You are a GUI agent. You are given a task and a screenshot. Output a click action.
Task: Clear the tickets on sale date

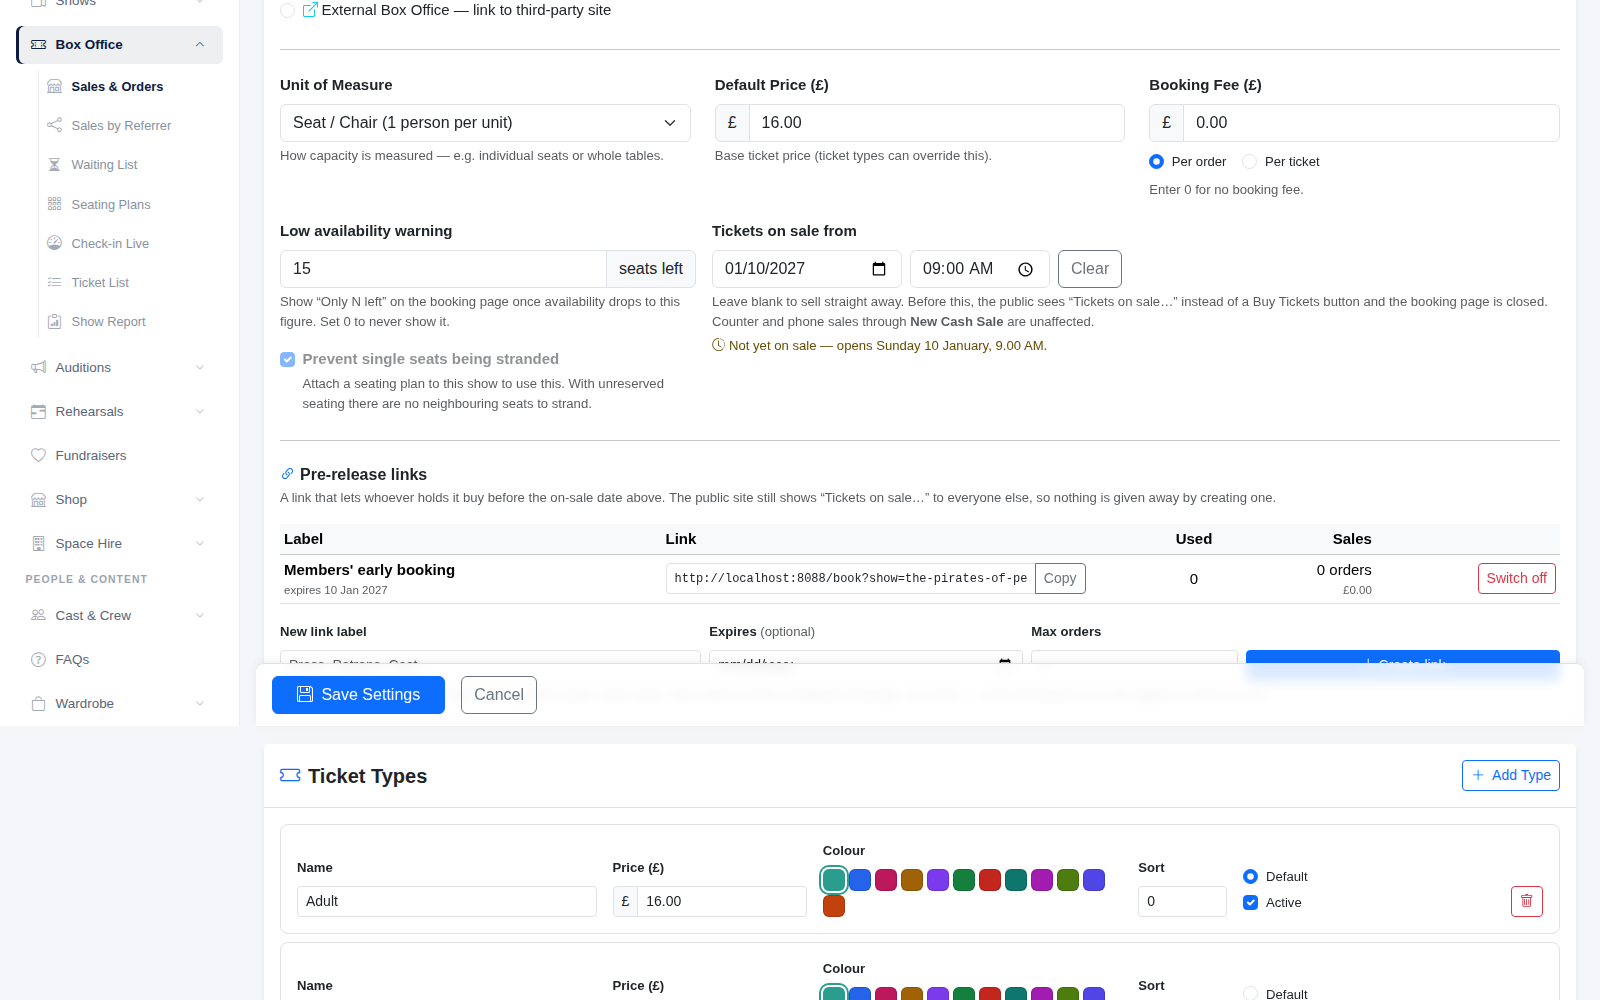[1090, 269]
